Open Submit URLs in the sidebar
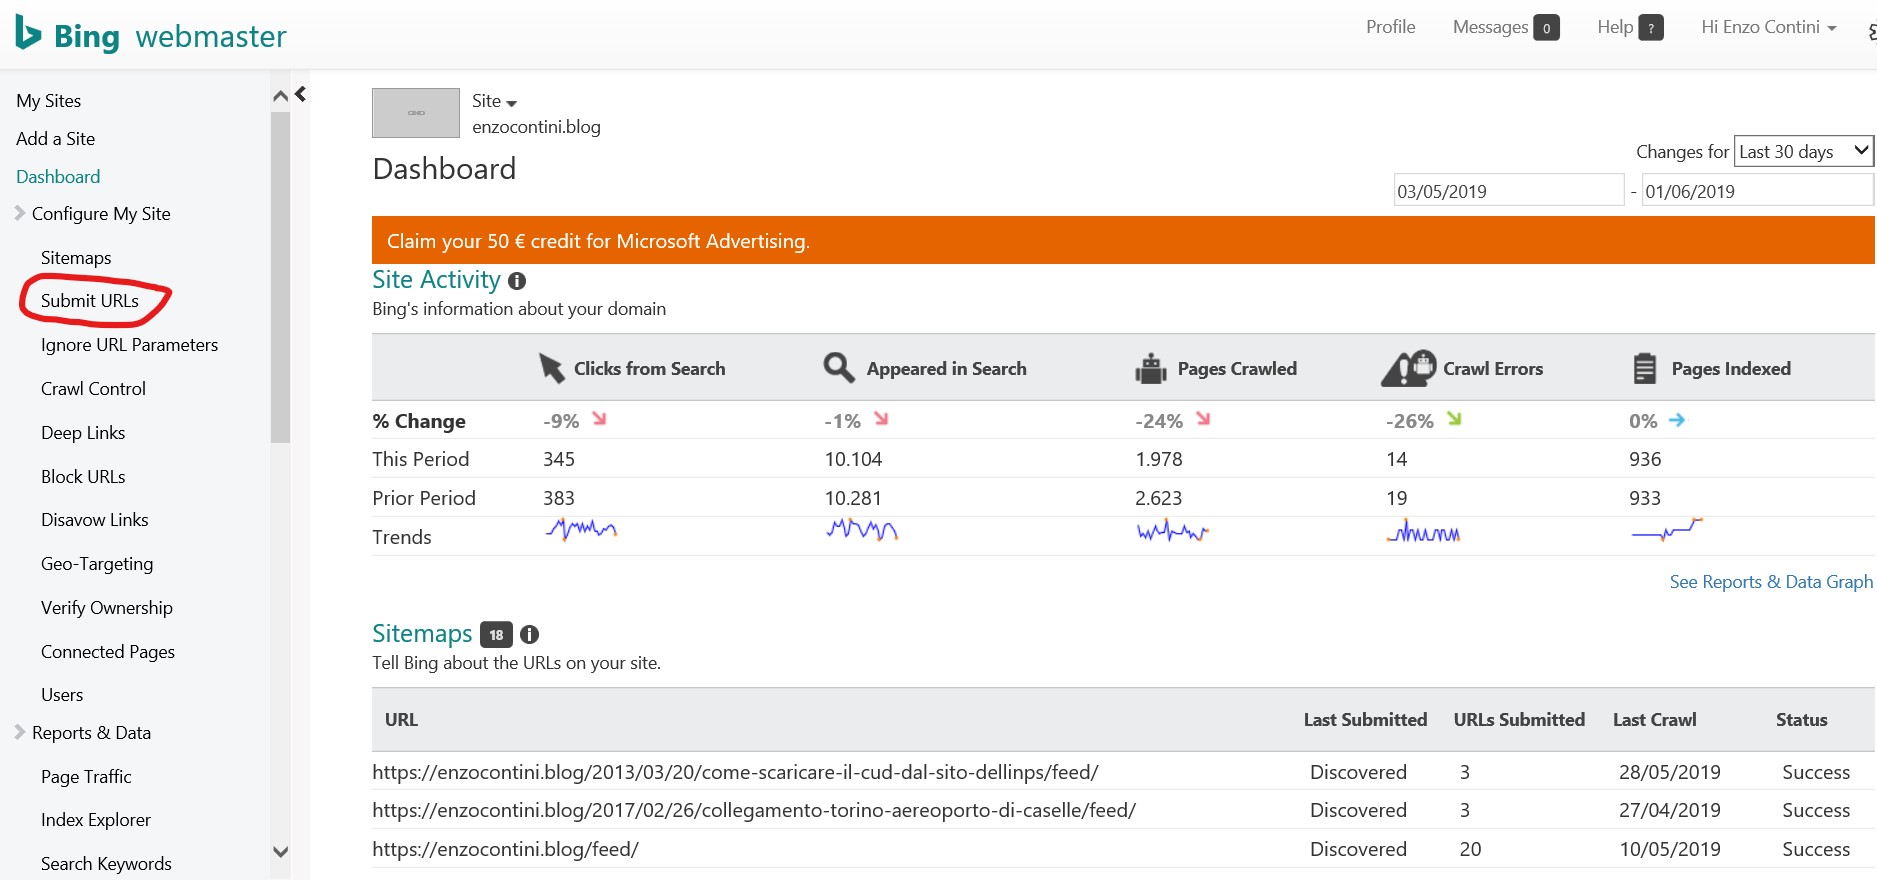This screenshot has height=880, width=1877. (90, 301)
